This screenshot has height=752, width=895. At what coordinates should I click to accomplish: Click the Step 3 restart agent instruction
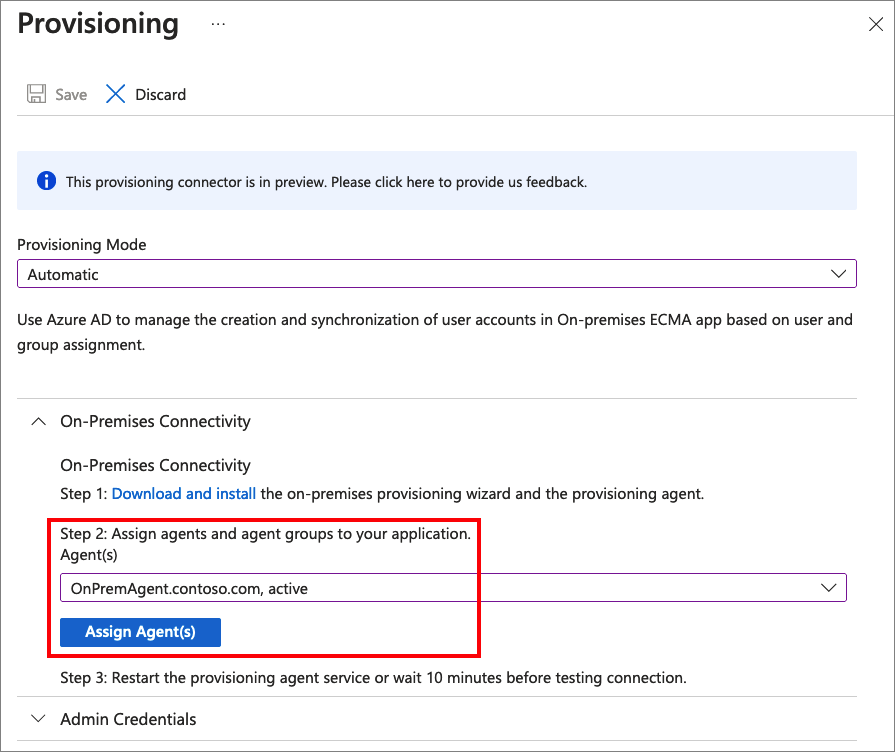373,678
